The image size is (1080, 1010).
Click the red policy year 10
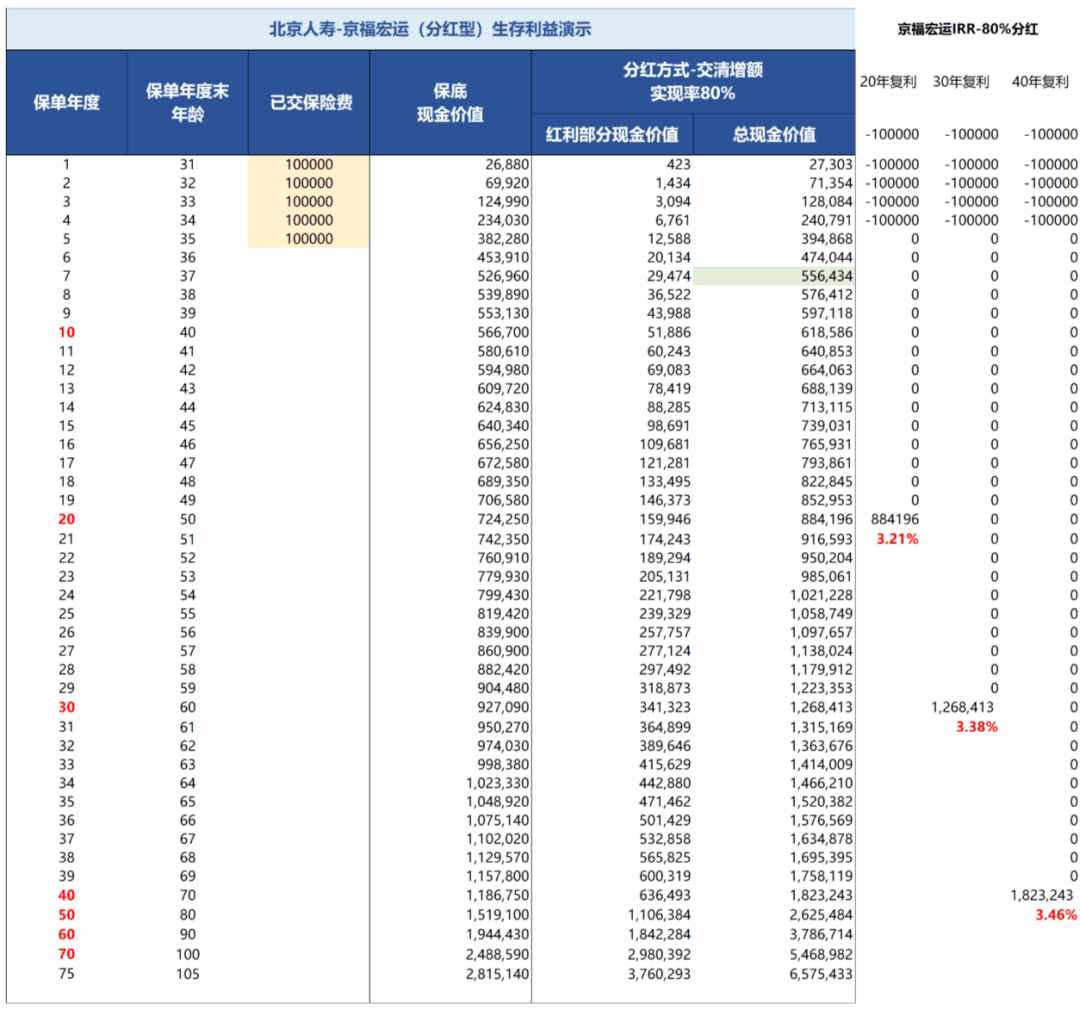[x=67, y=332]
